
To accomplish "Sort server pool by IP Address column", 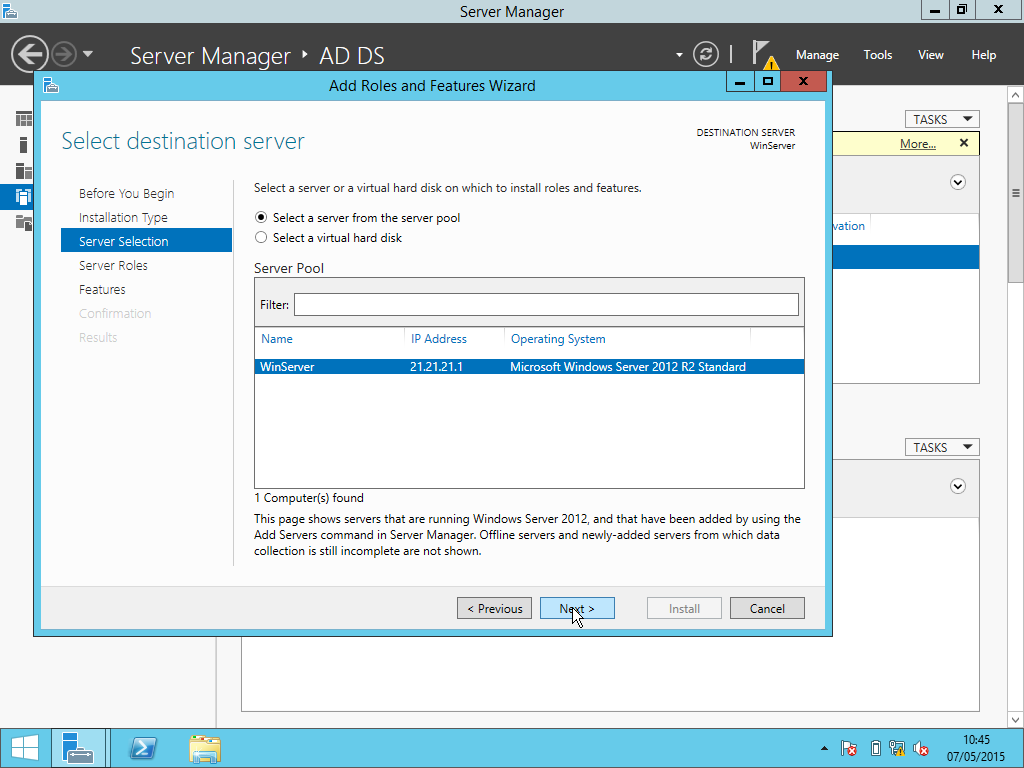I will click(439, 339).
